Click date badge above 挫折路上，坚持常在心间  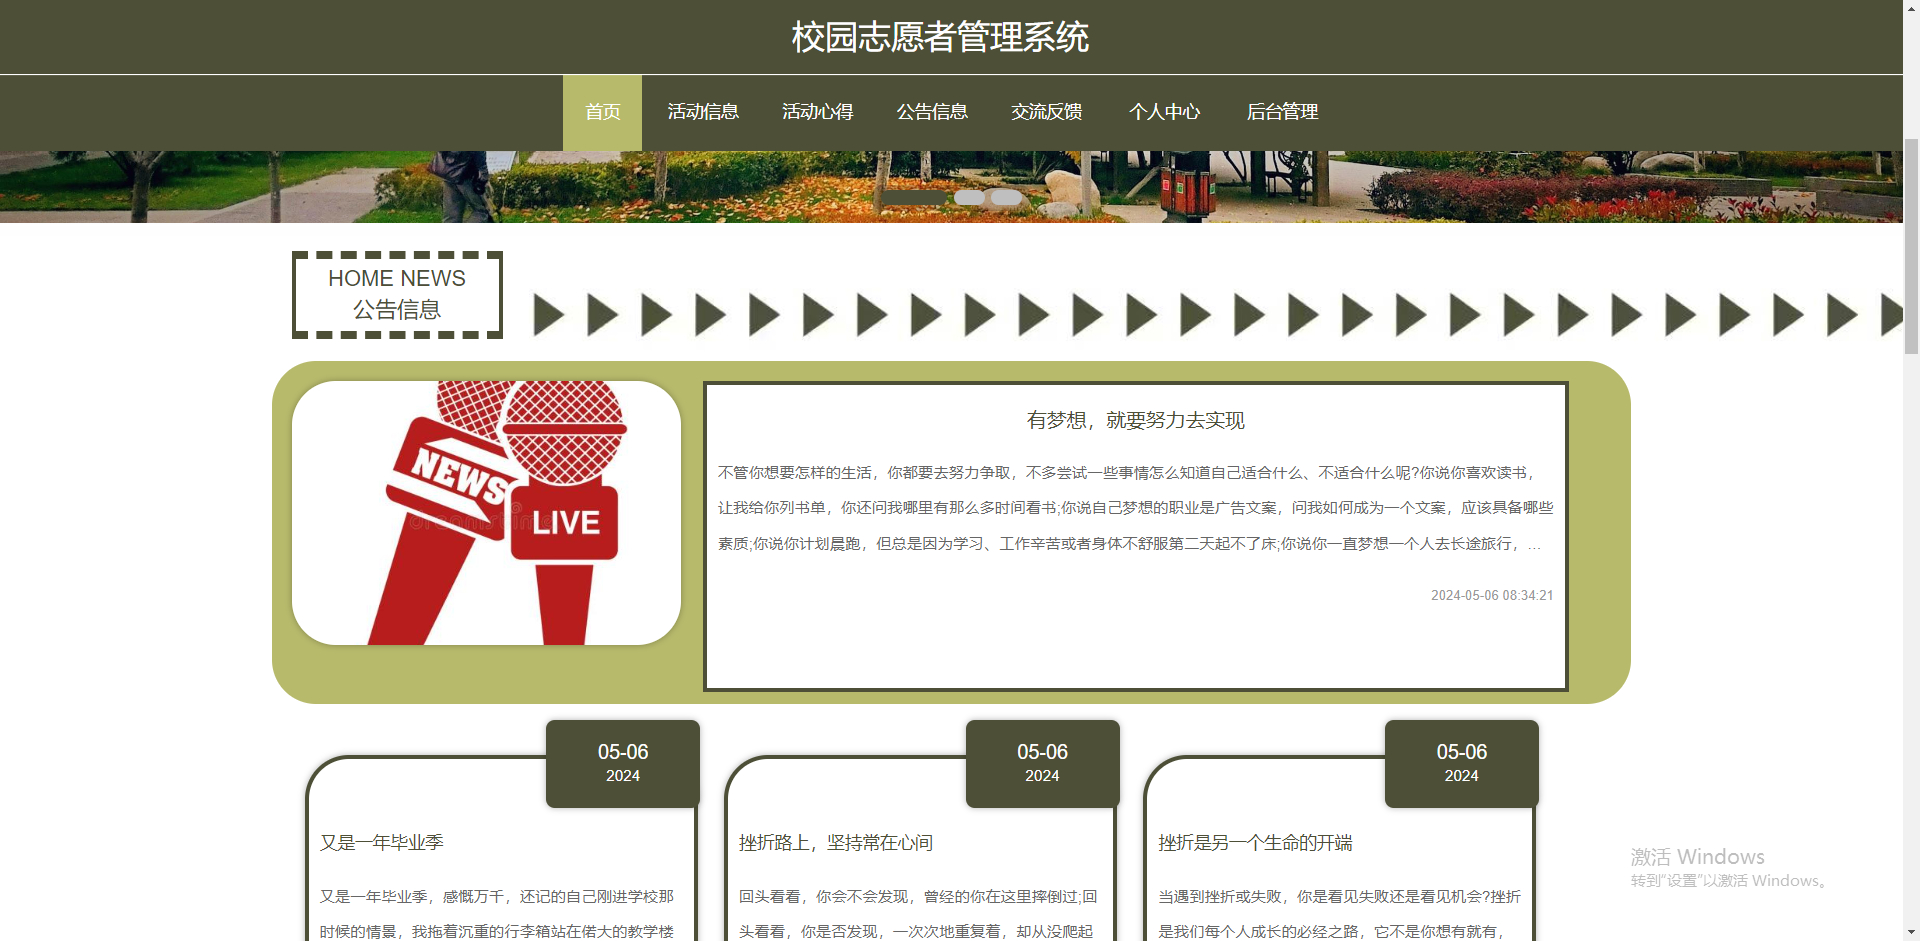tap(1042, 763)
